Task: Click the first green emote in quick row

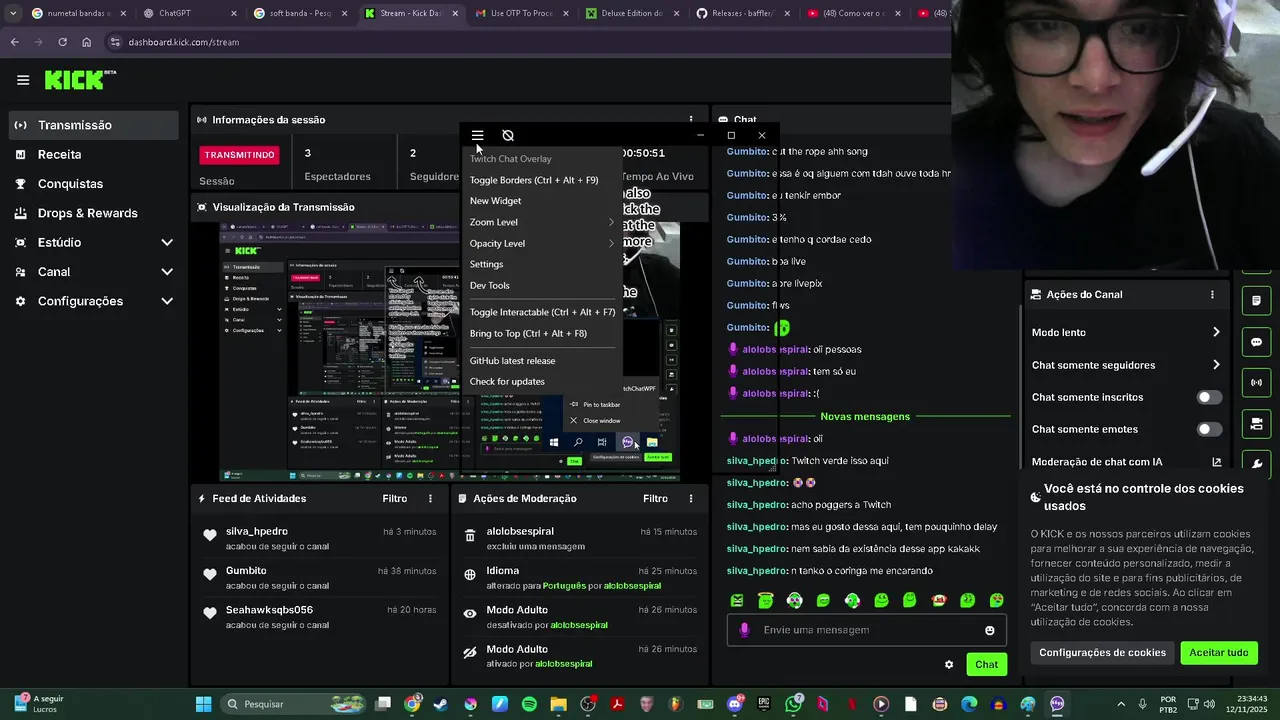Action: pyautogui.click(x=737, y=600)
